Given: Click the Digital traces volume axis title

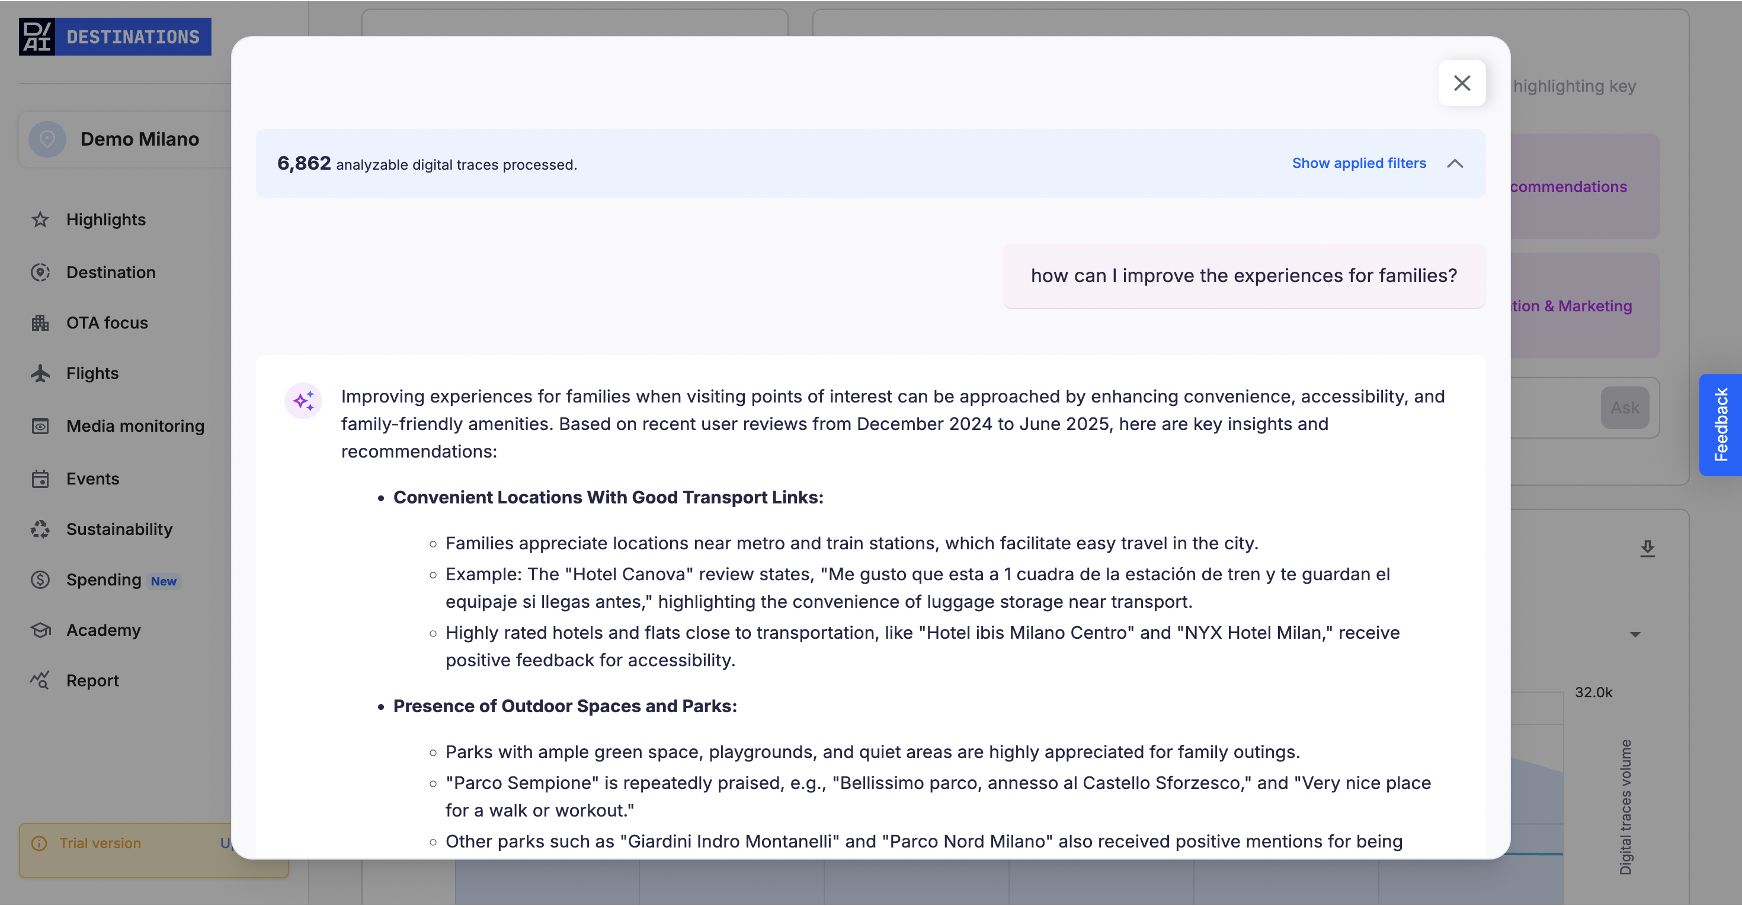Looking at the screenshot, I should tap(1626, 807).
